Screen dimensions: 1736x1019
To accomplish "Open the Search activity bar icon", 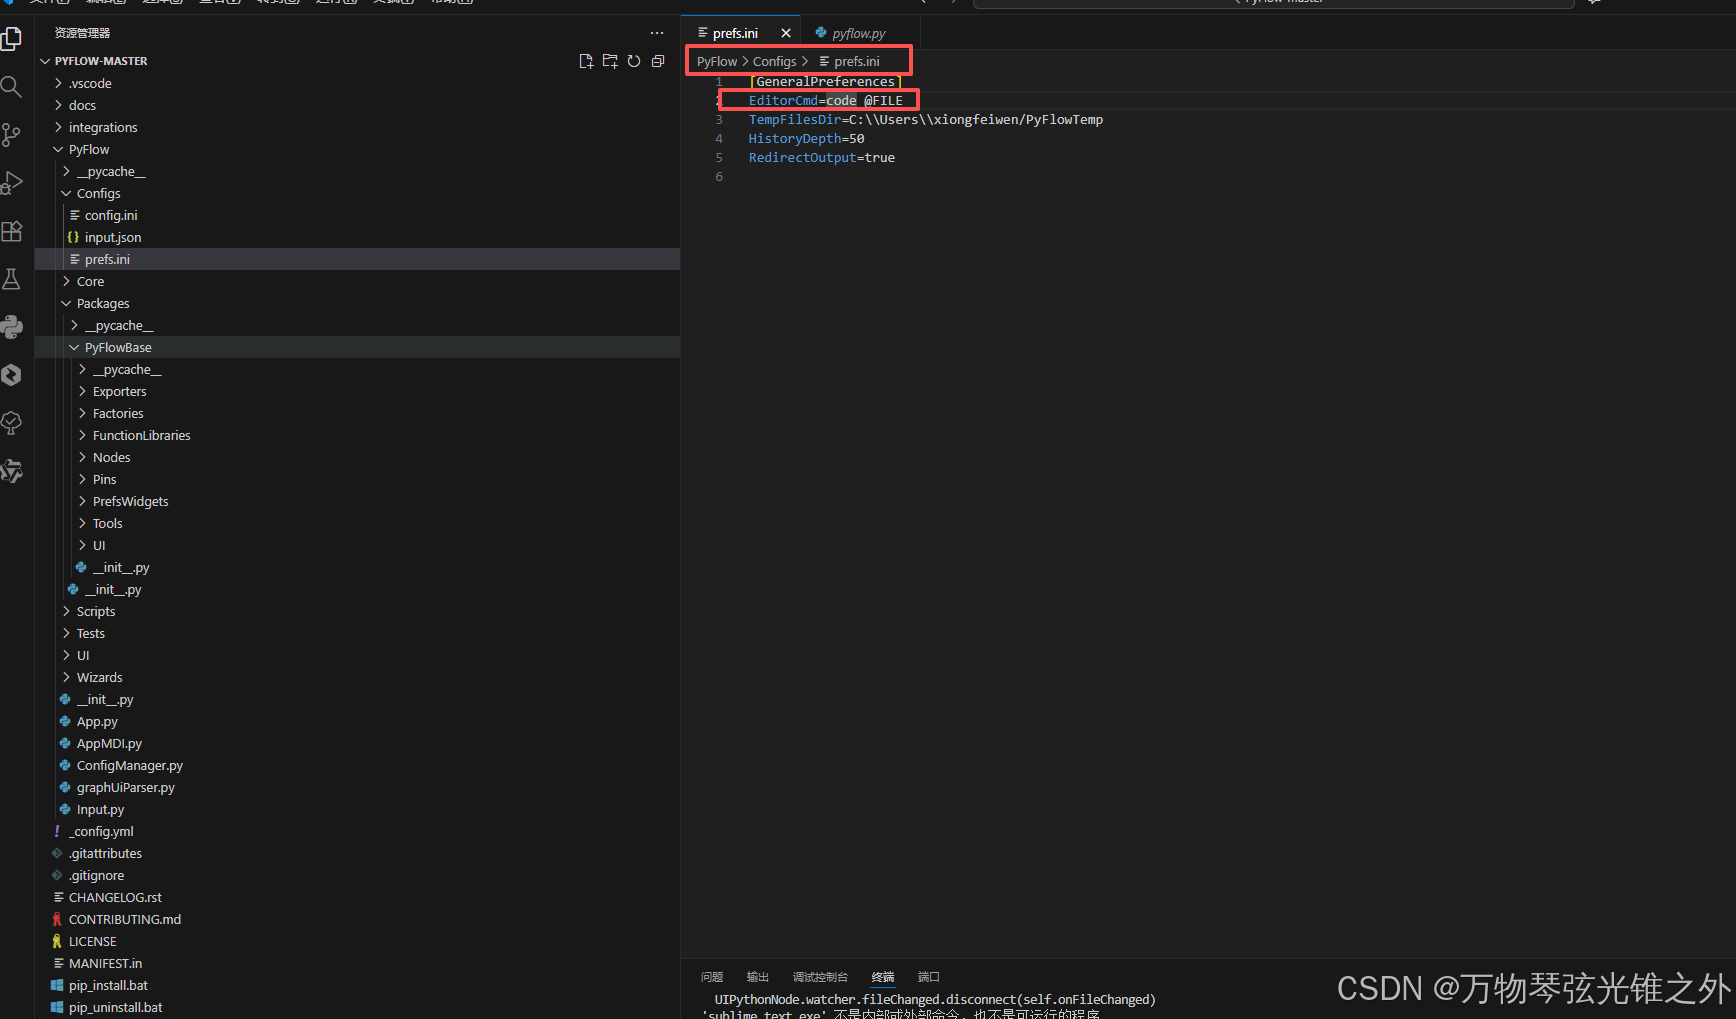I will (x=12, y=87).
